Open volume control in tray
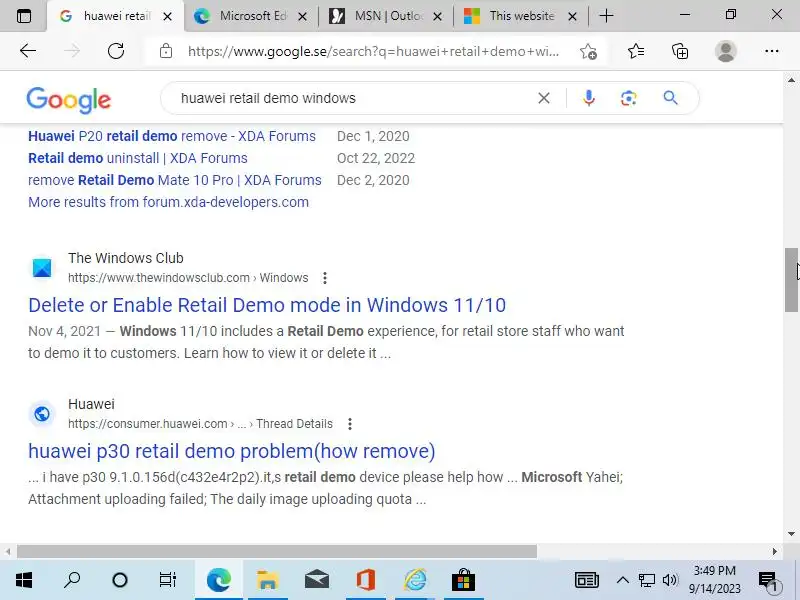 [x=670, y=580]
